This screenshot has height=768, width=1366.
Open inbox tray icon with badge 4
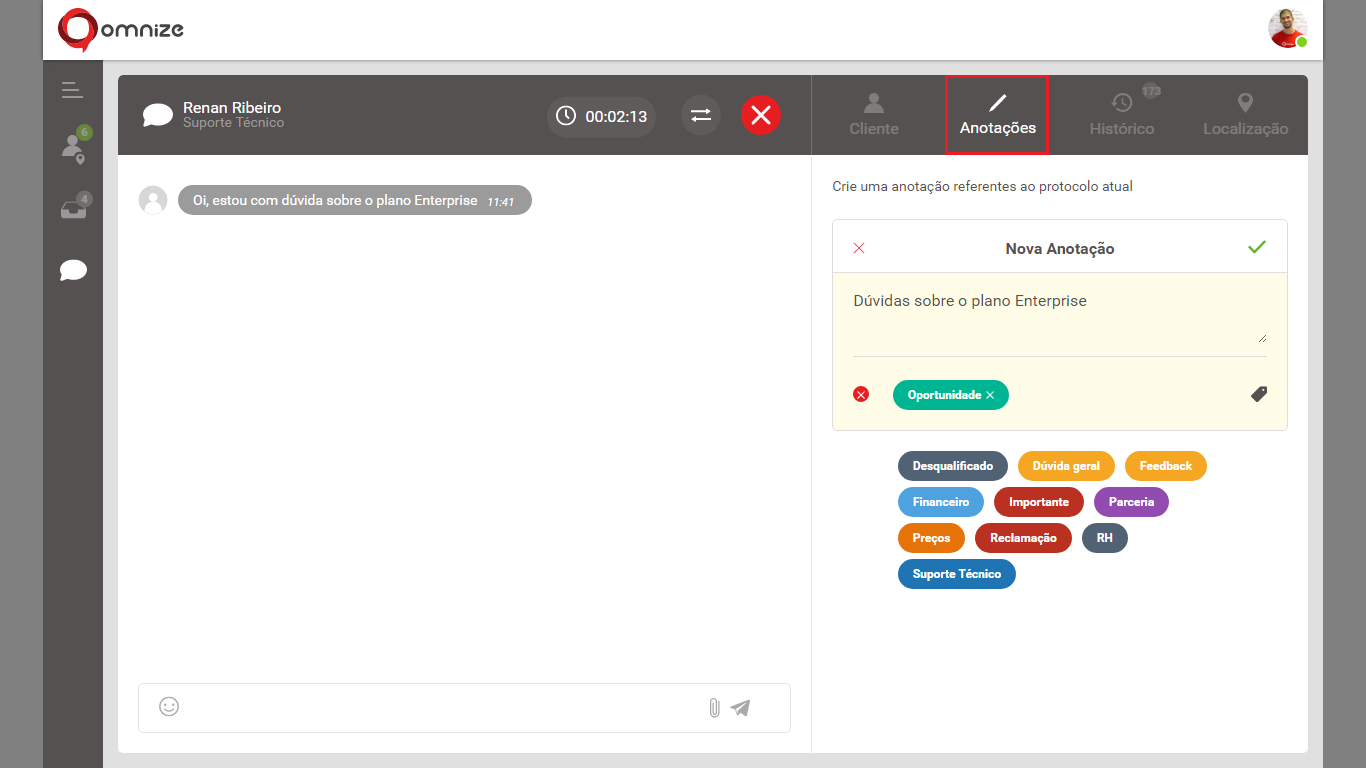[x=74, y=208]
